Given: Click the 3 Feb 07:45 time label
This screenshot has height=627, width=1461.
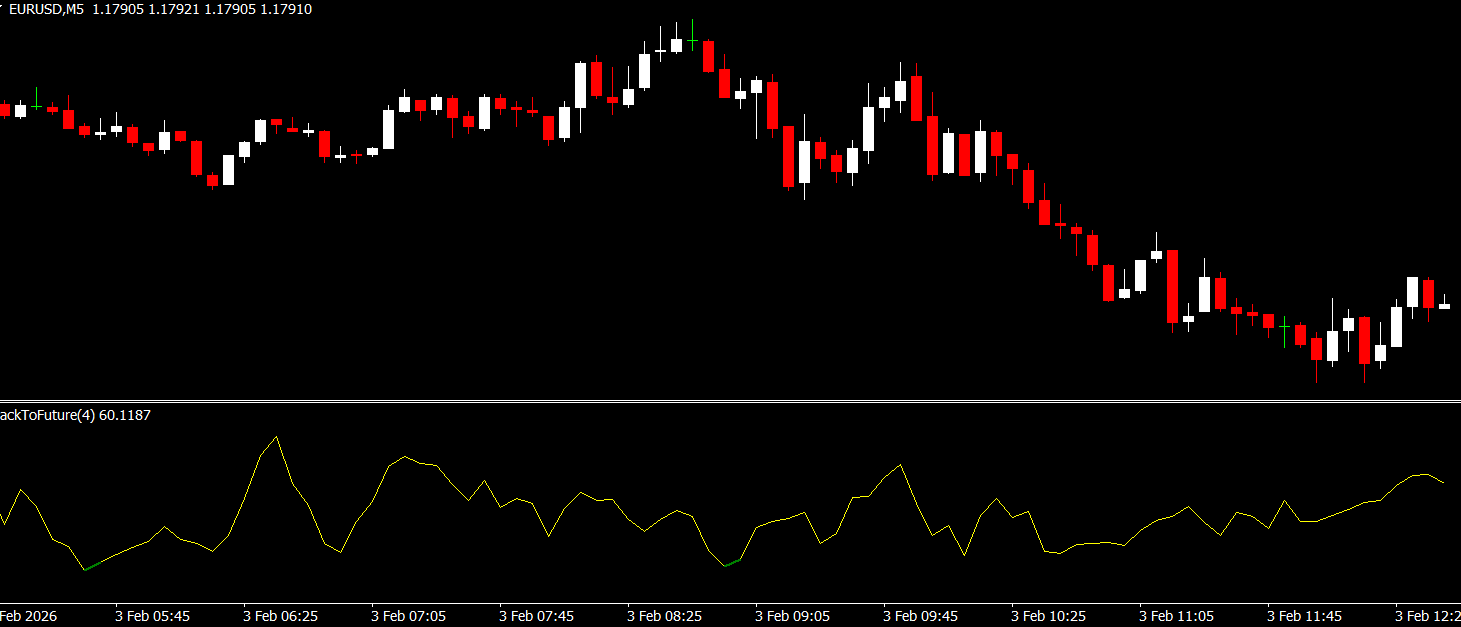Looking at the screenshot, I should click(536, 616).
